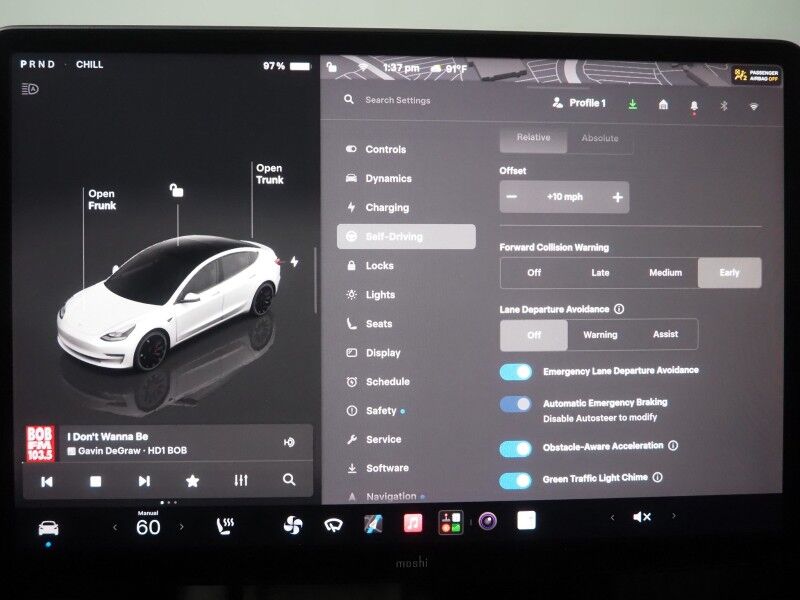Show Green Traffic Light Chime info icon
This screenshot has width=800, height=600.
coord(658,478)
